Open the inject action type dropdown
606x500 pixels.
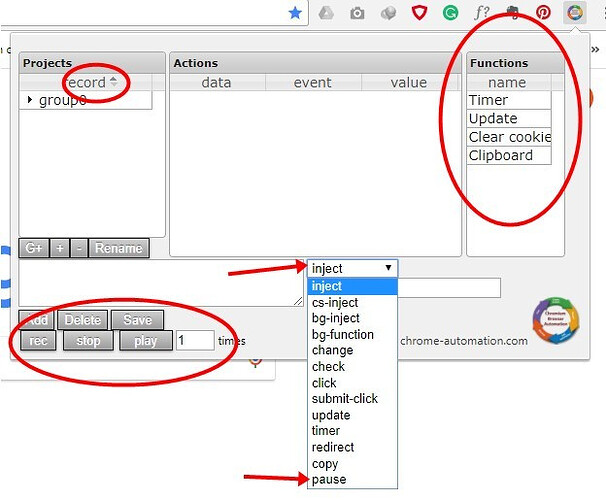point(352,268)
